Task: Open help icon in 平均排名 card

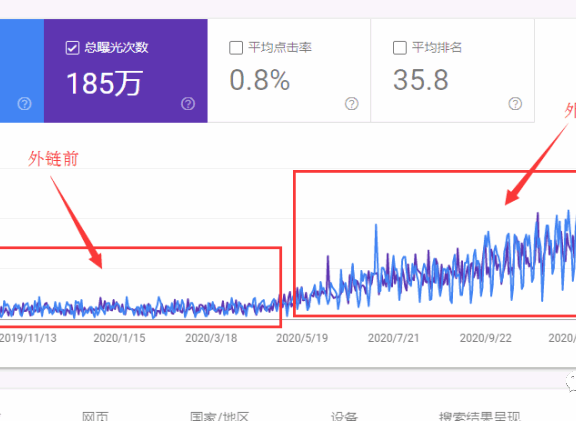Action: coord(515,104)
